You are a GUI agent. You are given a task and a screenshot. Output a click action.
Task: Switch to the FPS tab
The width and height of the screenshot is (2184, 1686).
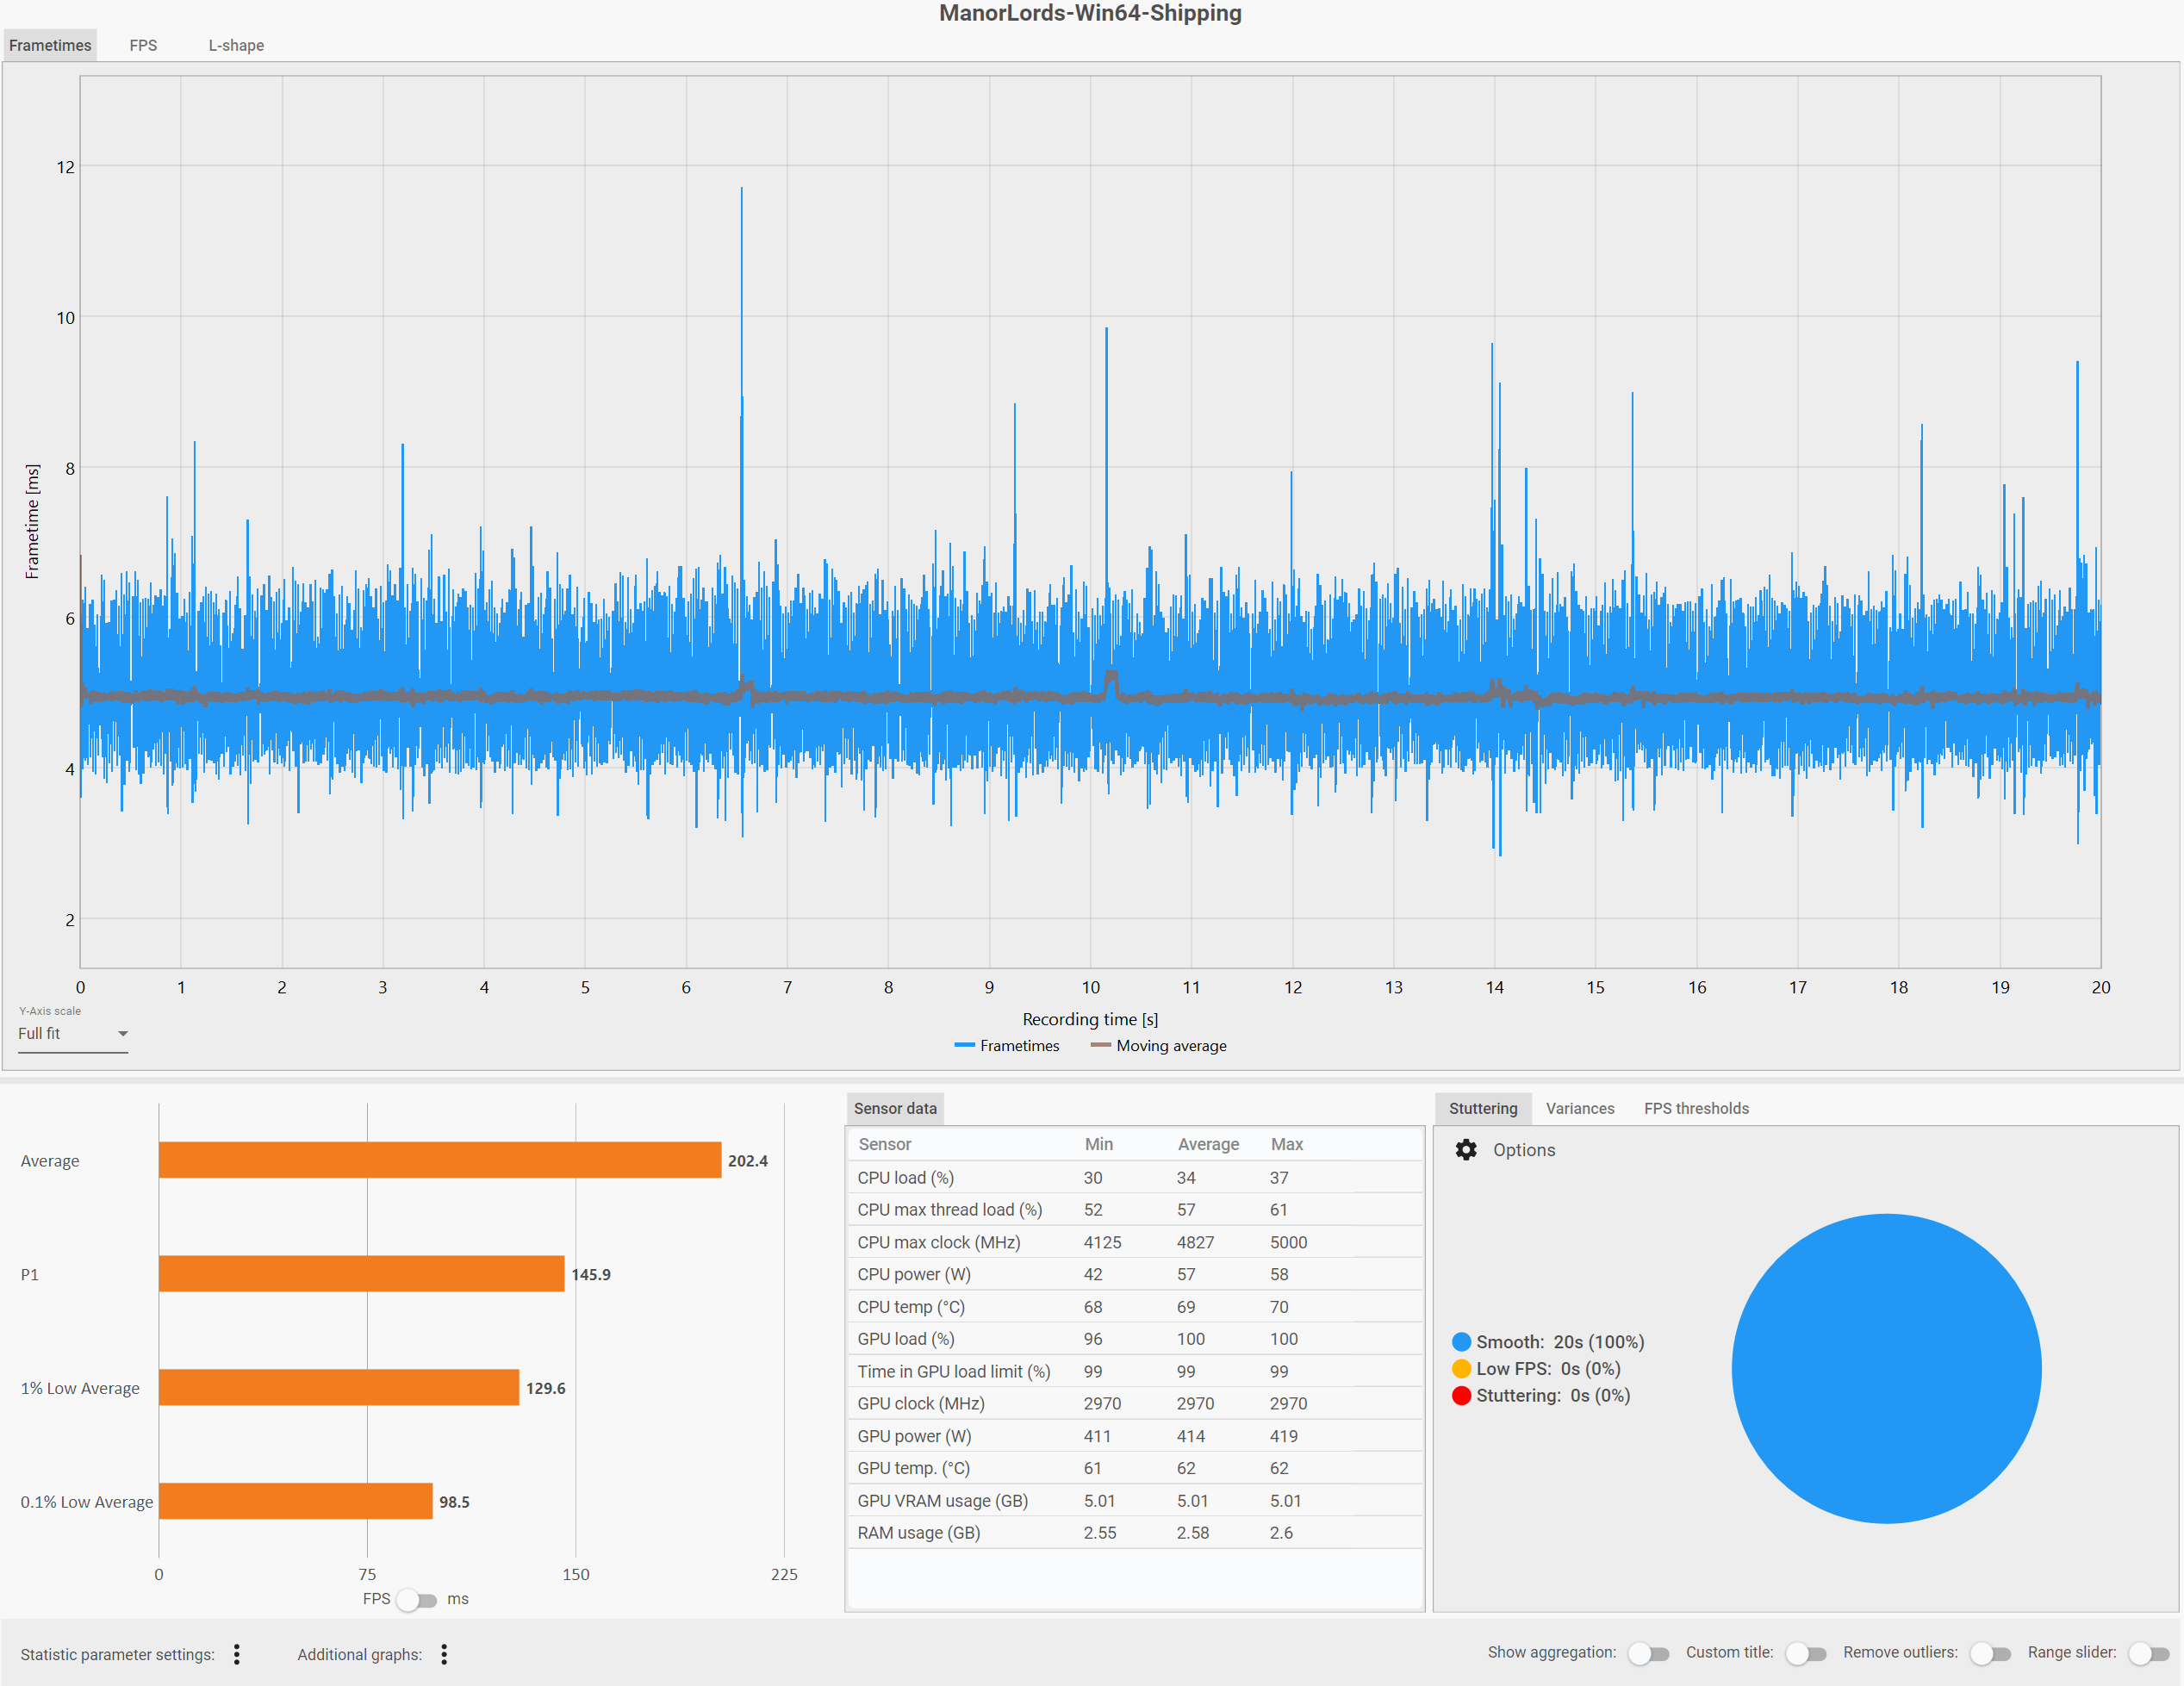click(143, 45)
